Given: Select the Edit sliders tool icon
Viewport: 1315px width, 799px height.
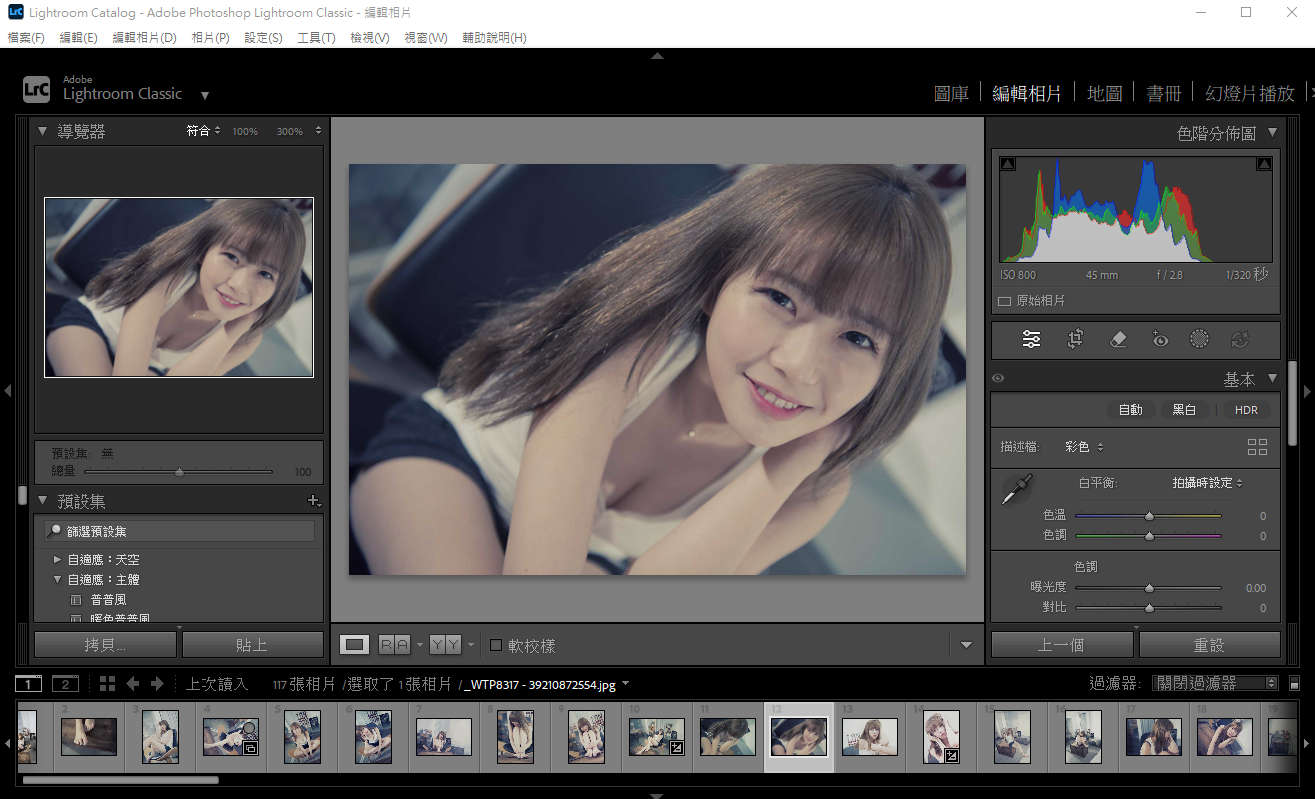Looking at the screenshot, I should click(1032, 340).
